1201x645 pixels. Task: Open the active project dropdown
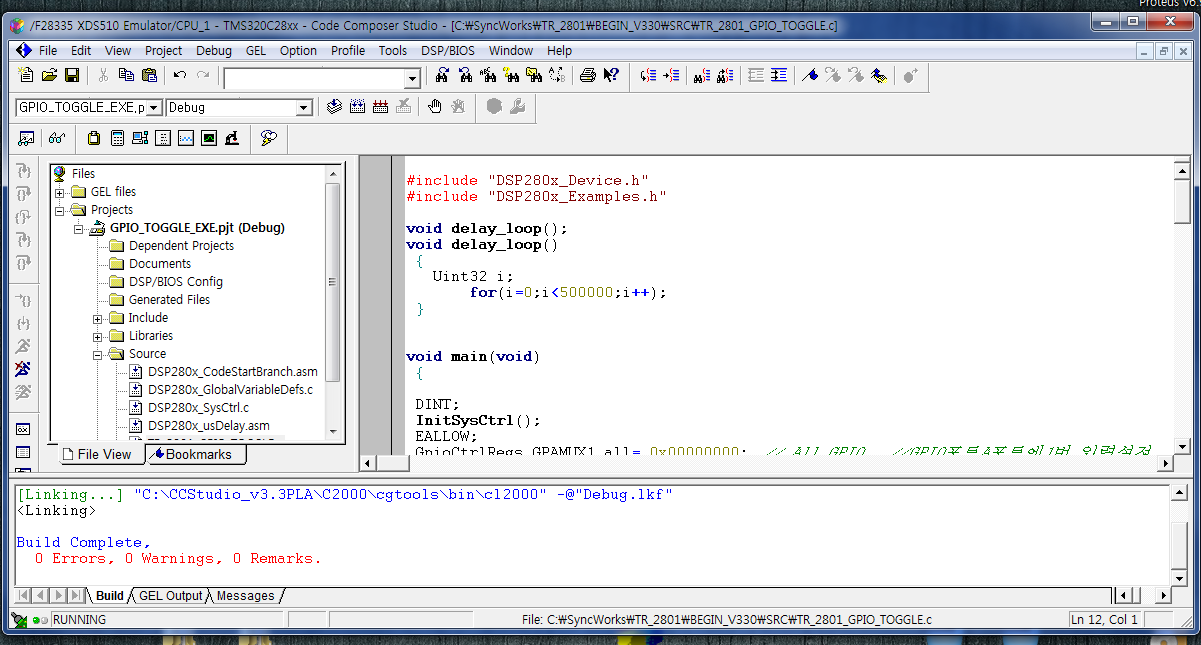pyautogui.click(x=155, y=107)
